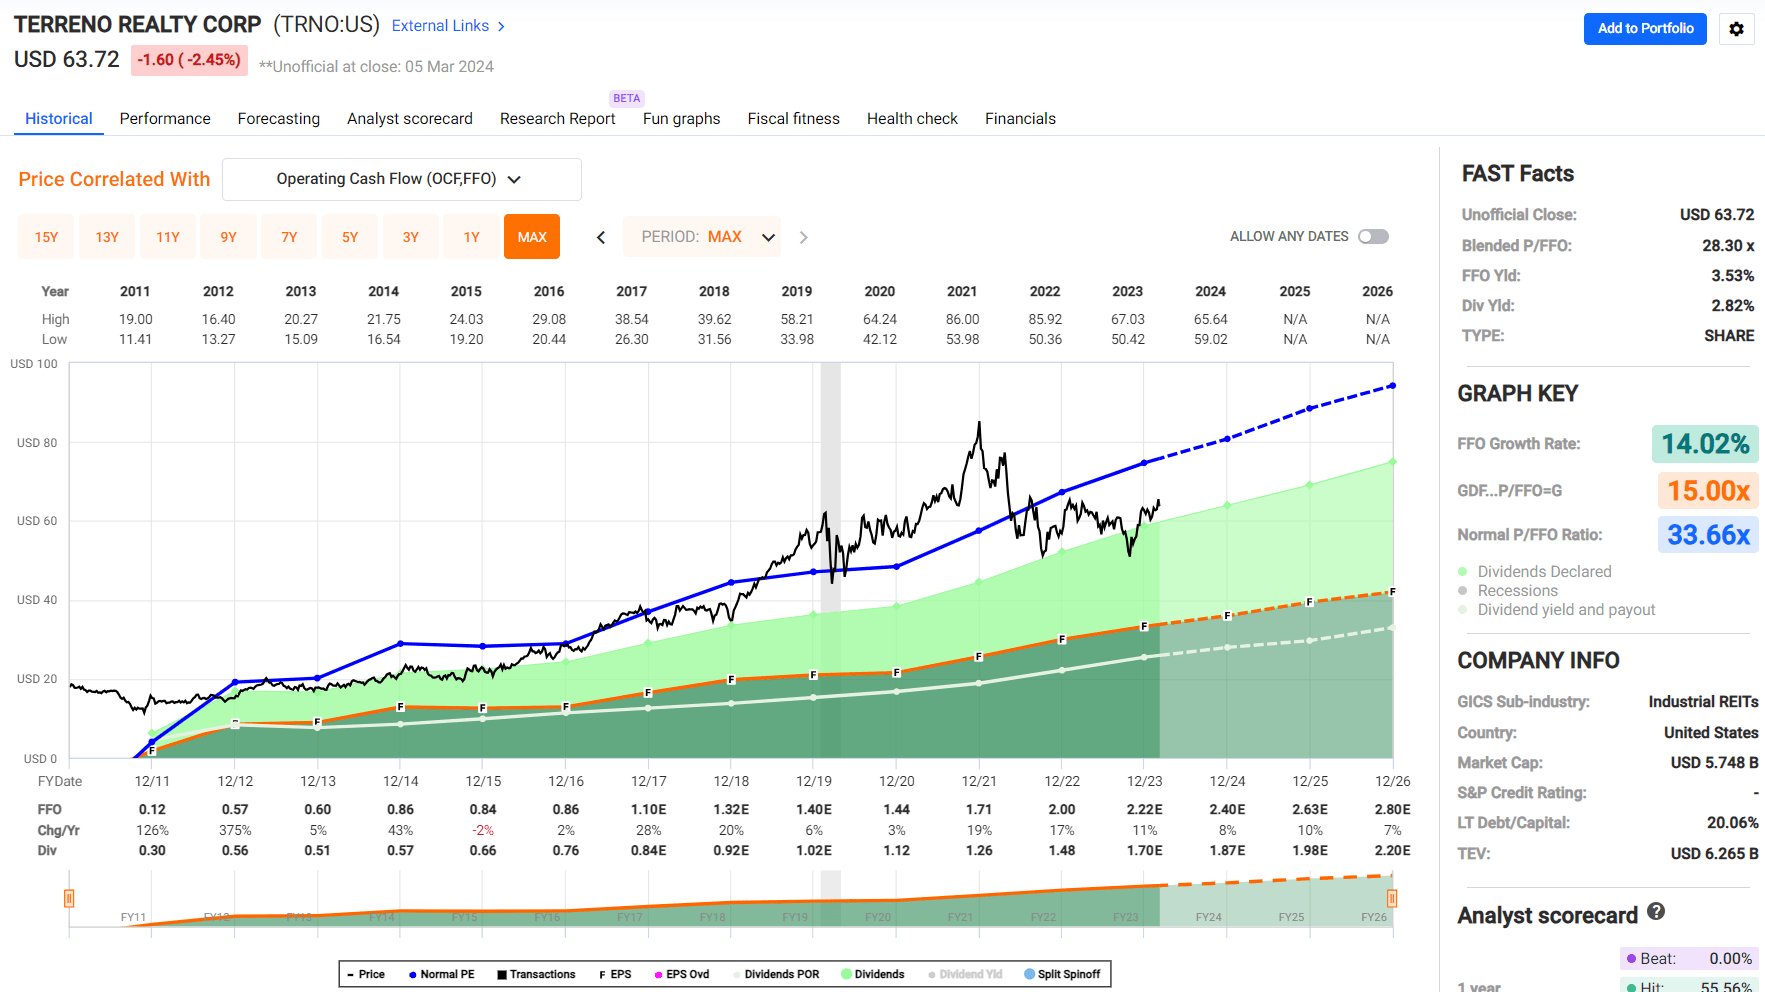Screen dimensions: 1765x992
Task: Open Research Report tab
Action: click(558, 118)
